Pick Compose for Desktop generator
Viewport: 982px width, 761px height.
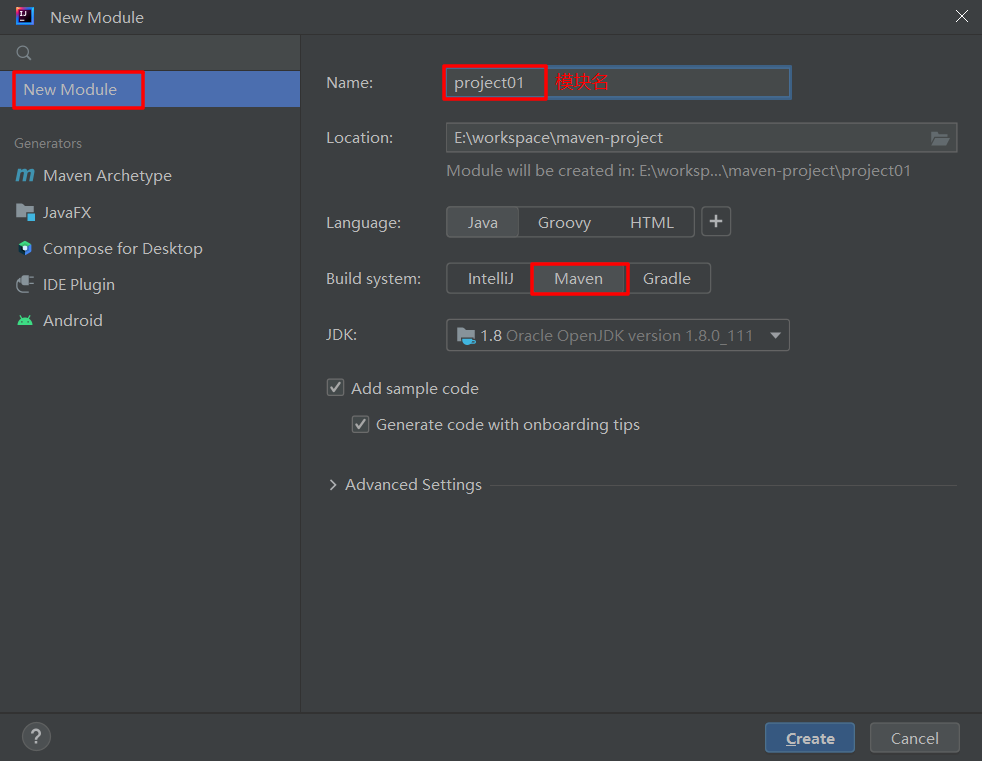[x=123, y=249]
